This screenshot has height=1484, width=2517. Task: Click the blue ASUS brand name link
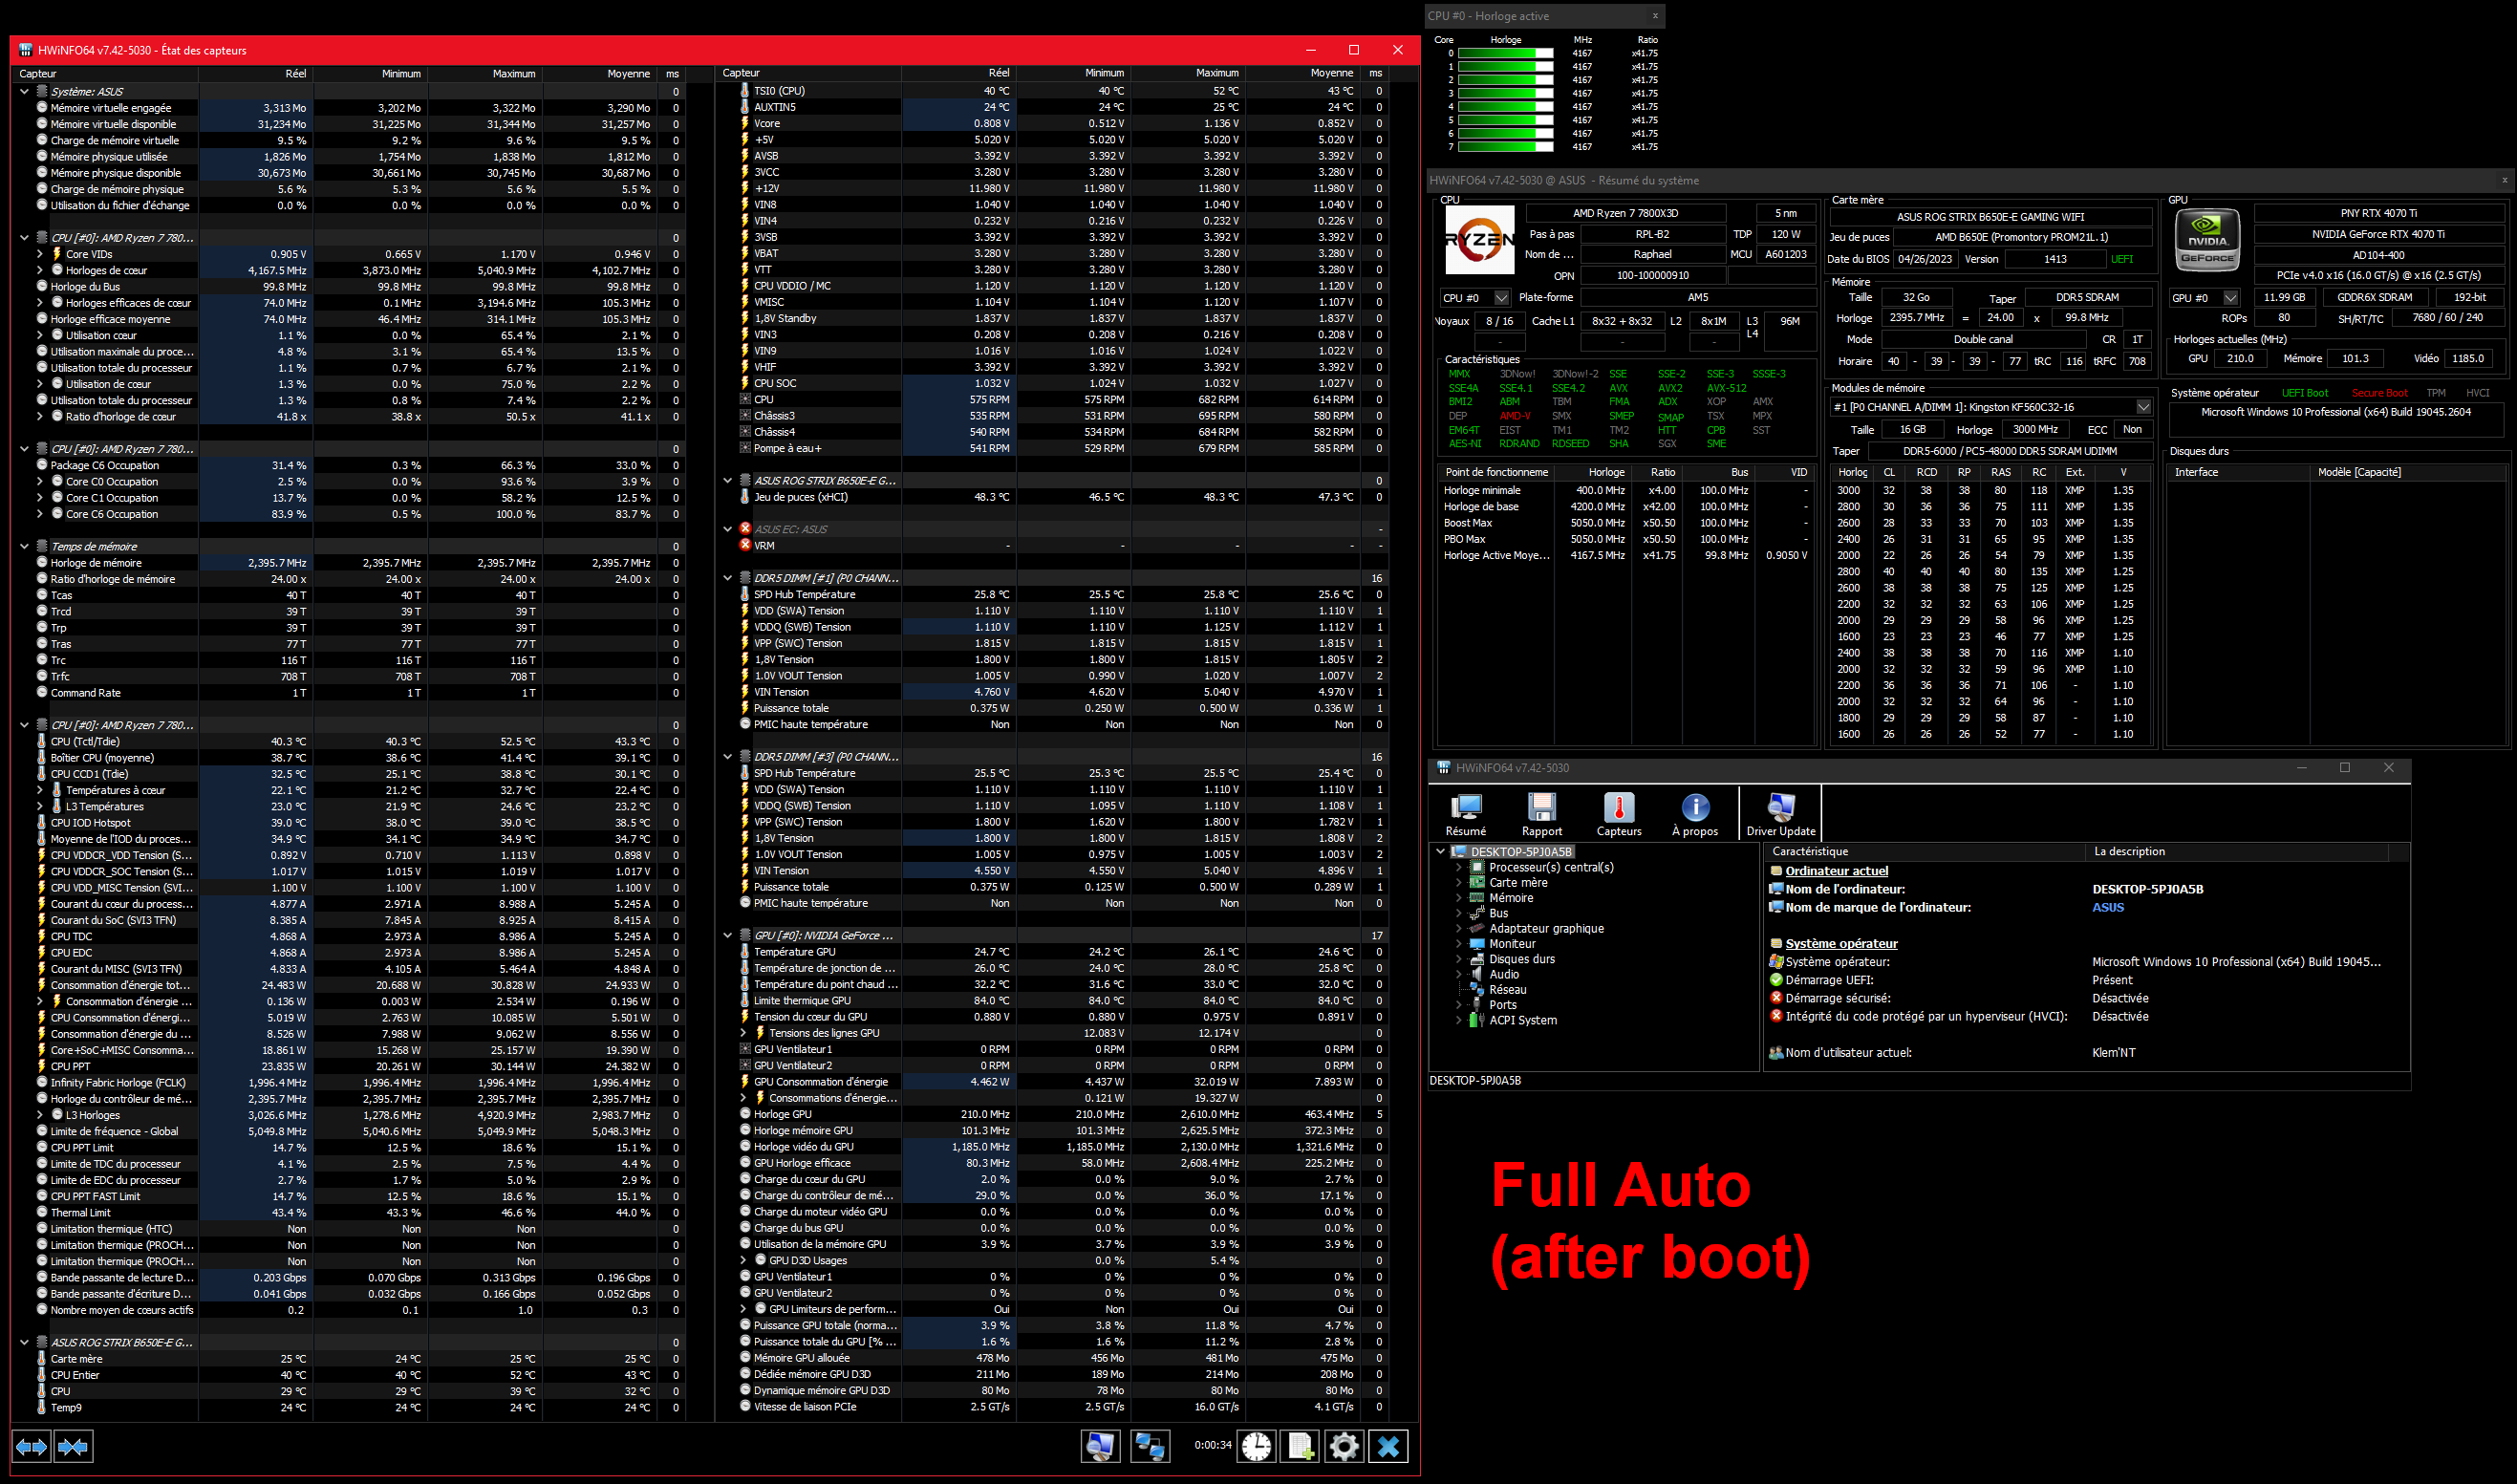(2108, 907)
